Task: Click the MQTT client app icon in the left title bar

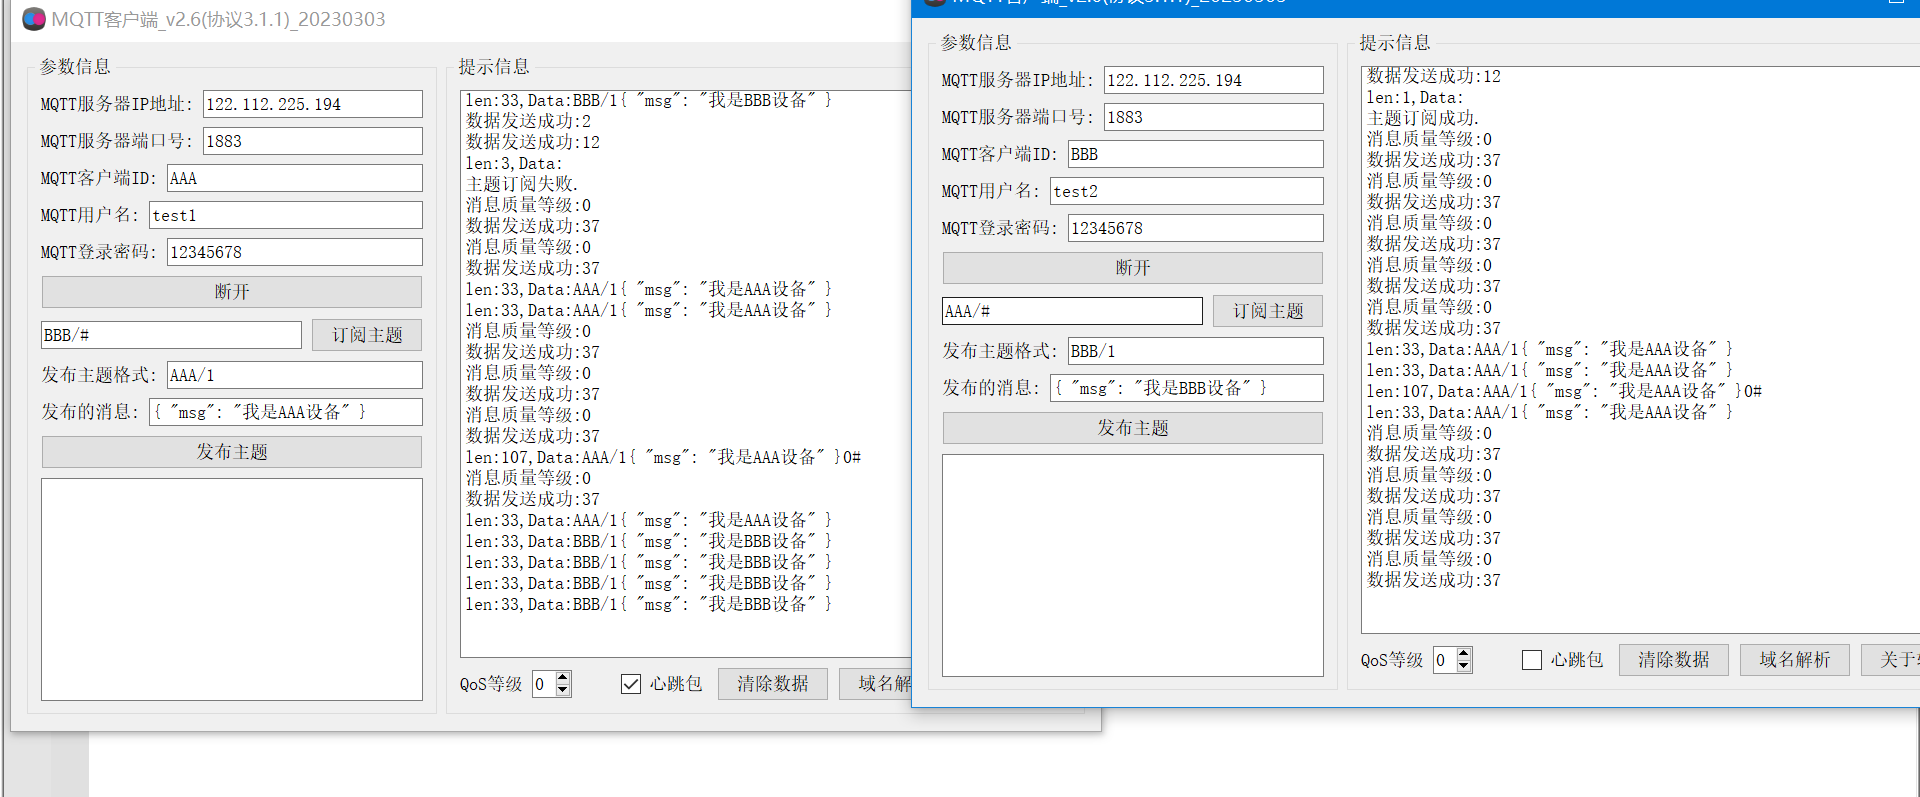Action: tap(34, 19)
